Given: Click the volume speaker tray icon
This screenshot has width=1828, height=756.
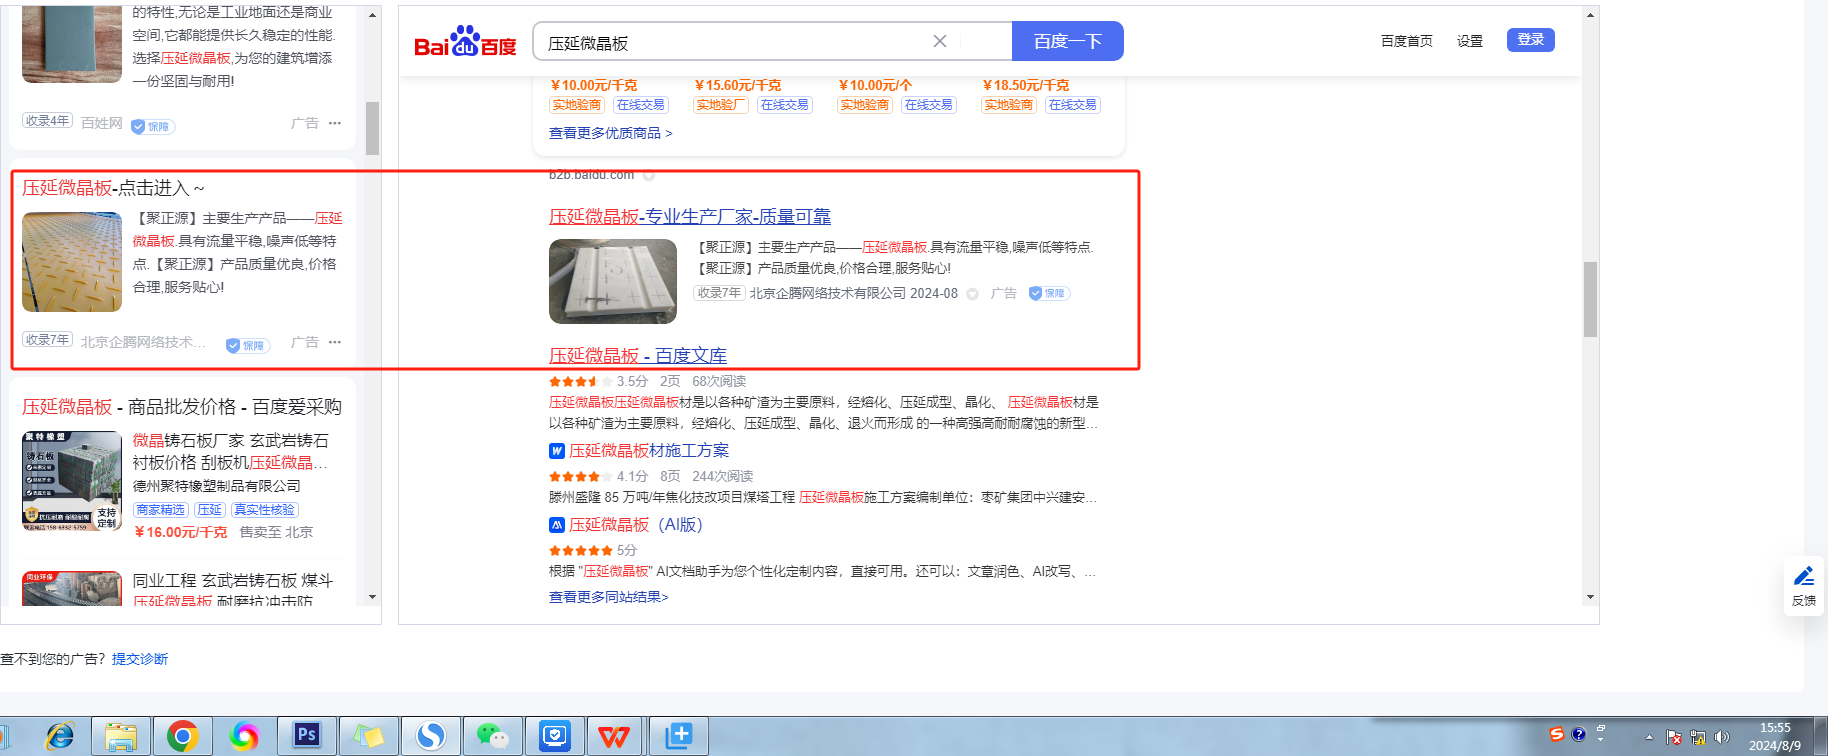Looking at the screenshot, I should pos(1721,737).
